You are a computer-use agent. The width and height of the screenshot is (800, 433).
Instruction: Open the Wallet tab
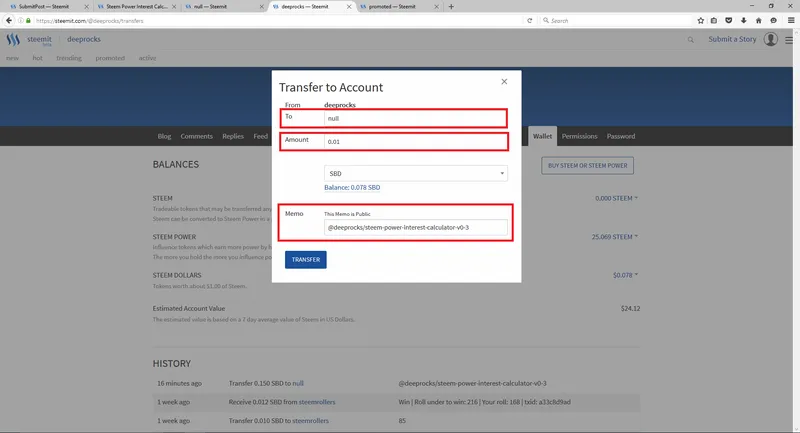(542, 136)
